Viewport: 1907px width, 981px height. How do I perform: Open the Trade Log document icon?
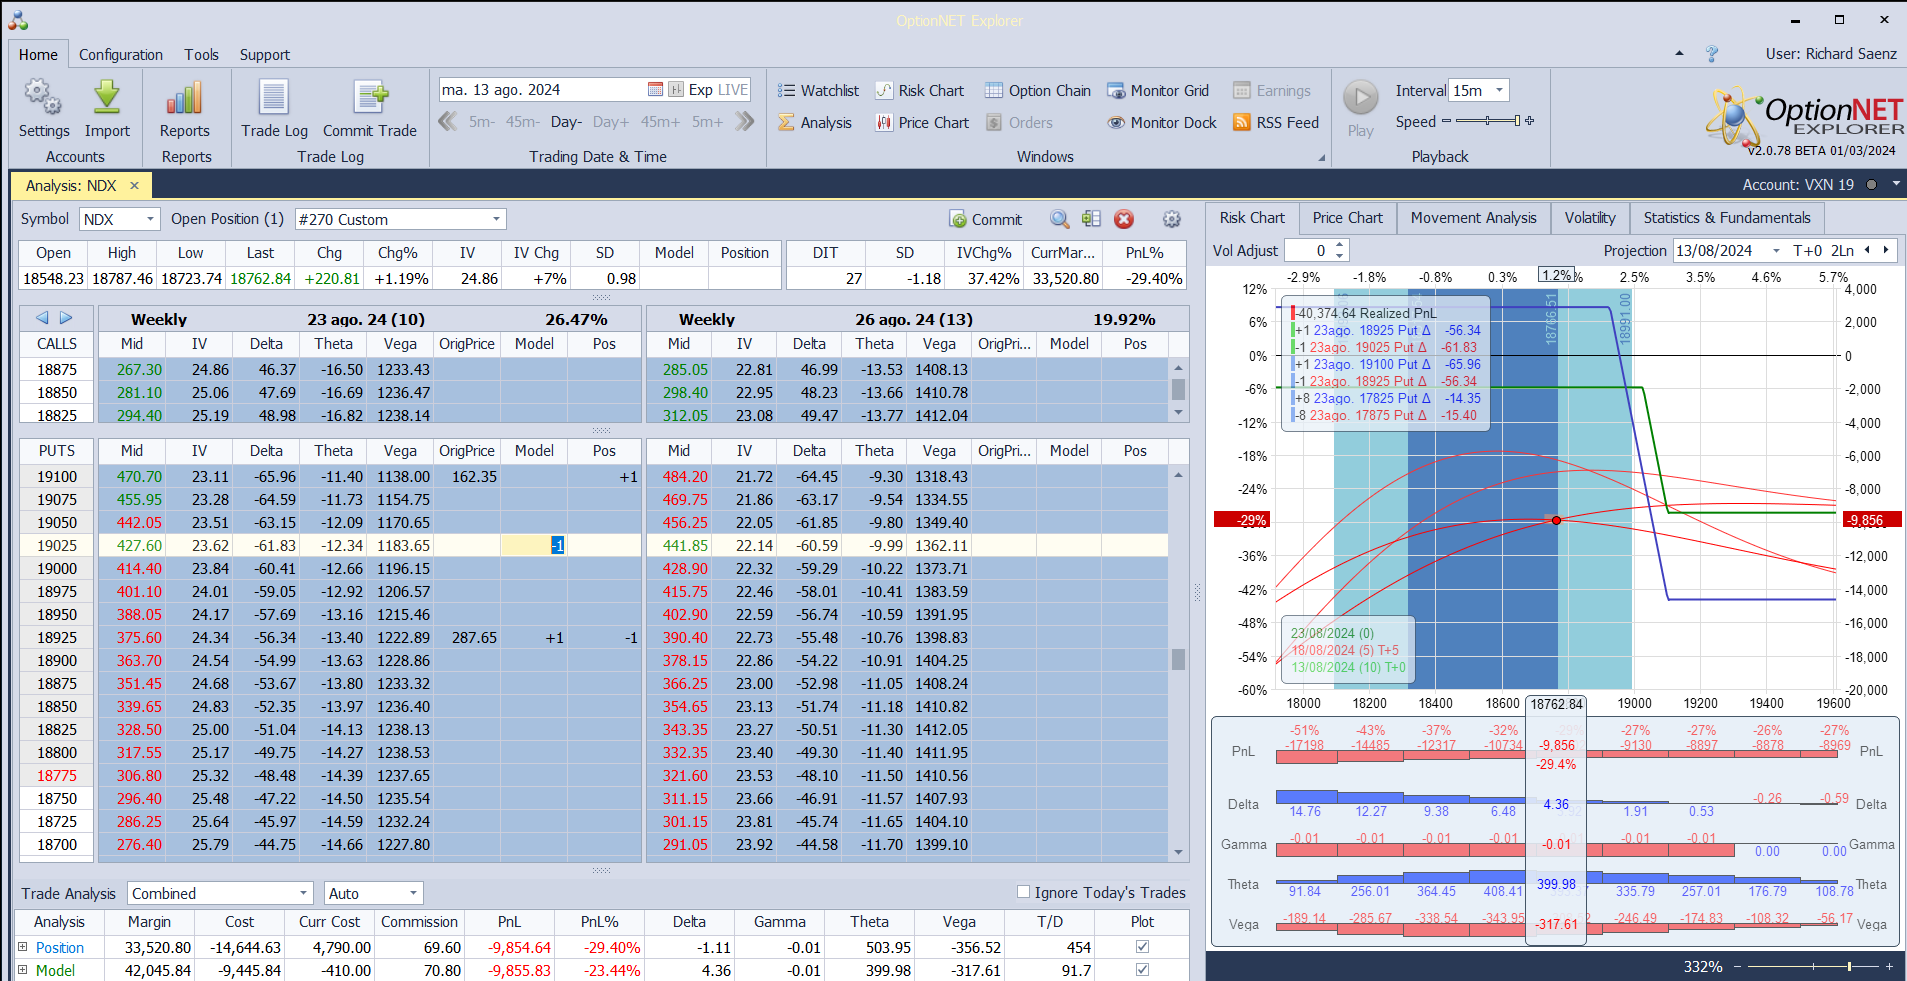click(274, 98)
